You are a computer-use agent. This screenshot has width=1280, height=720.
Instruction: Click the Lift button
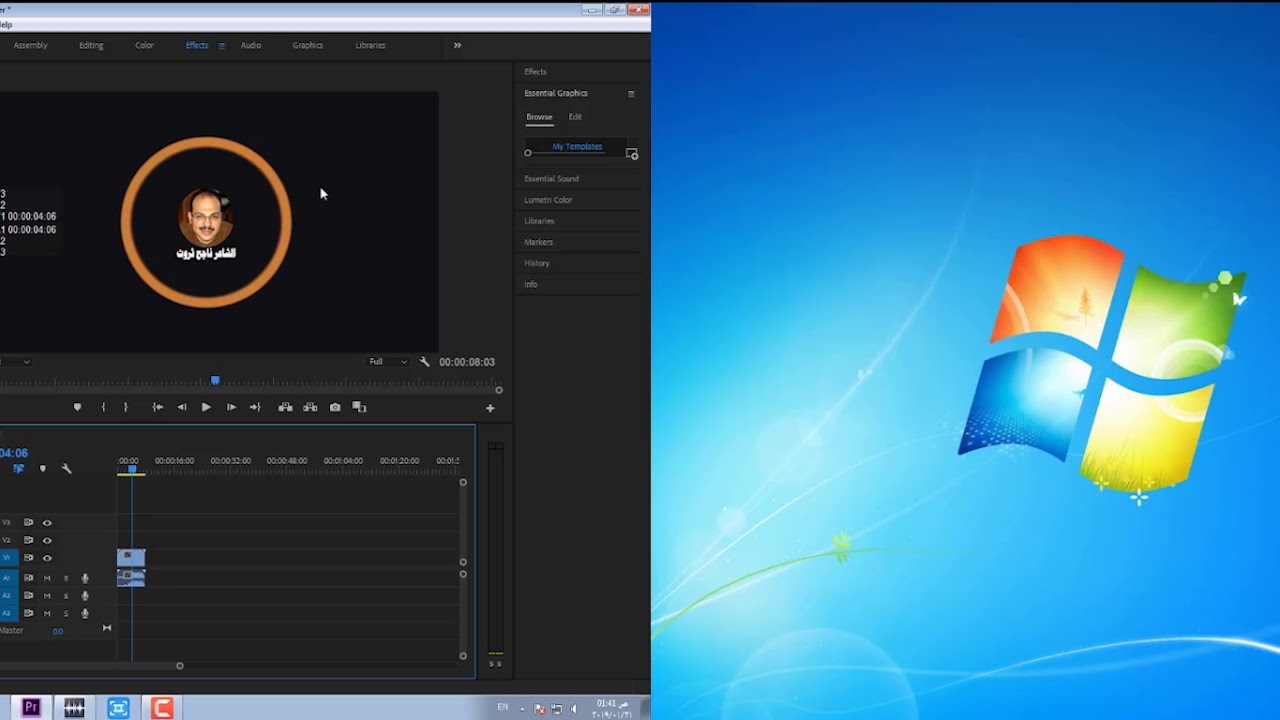tap(285, 407)
